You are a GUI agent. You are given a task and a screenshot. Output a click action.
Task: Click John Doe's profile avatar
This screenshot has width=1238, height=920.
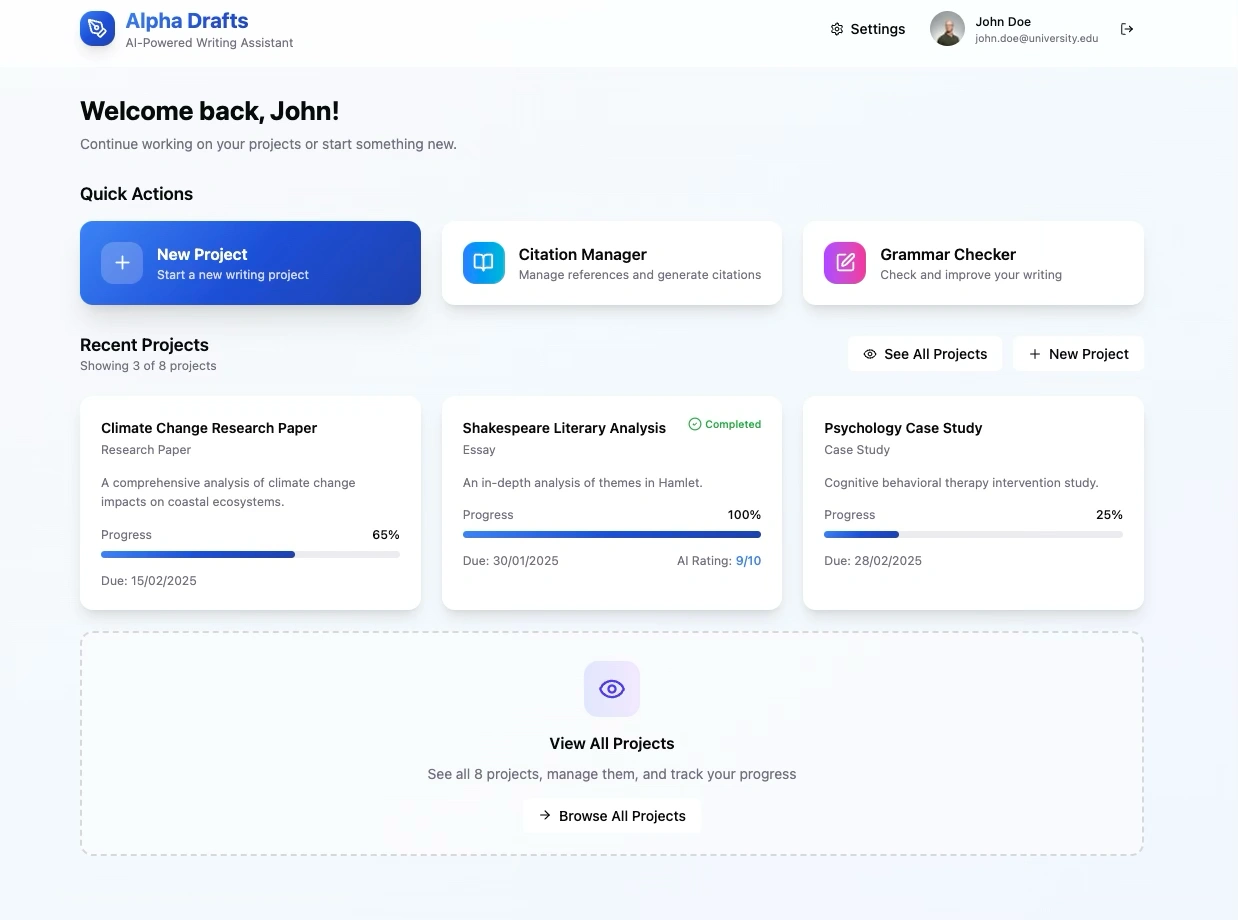tap(947, 29)
